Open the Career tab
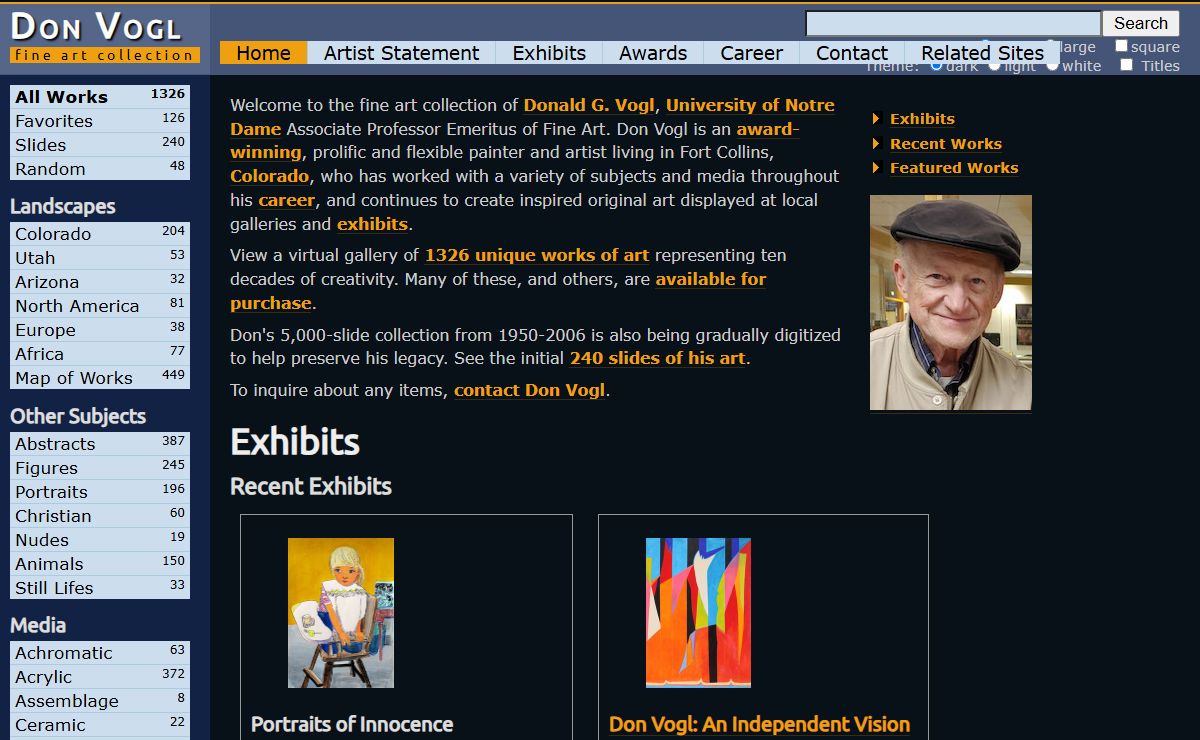 [x=752, y=53]
